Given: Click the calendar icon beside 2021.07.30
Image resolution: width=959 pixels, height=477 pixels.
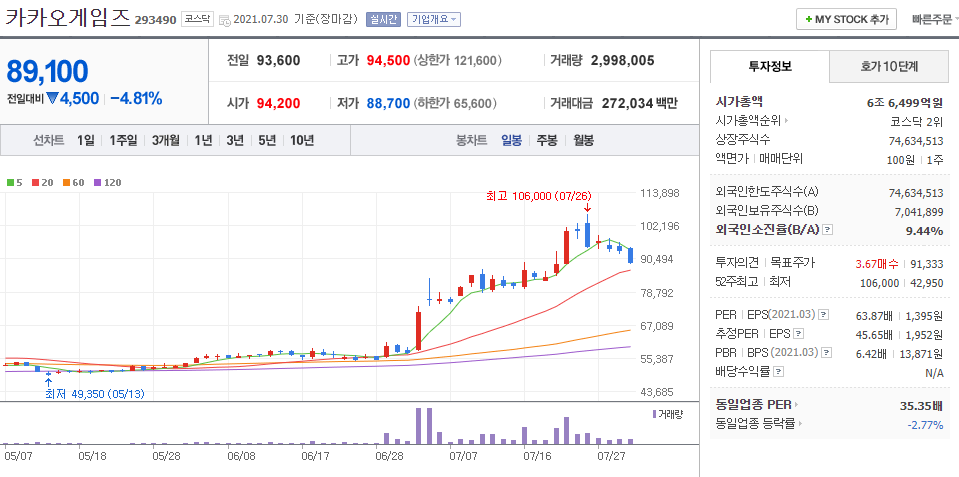Looking at the screenshot, I should pos(224,20).
